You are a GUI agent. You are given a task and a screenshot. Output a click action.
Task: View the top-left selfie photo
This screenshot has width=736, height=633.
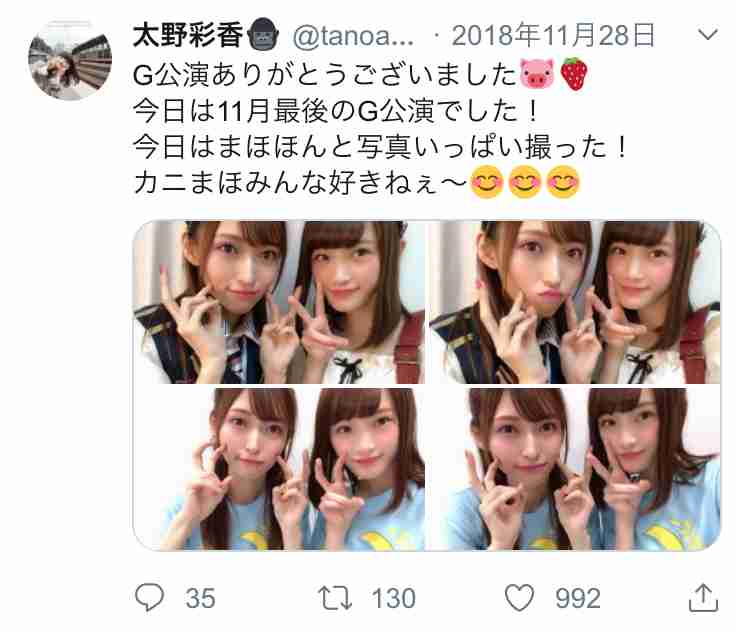tap(279, 302)
